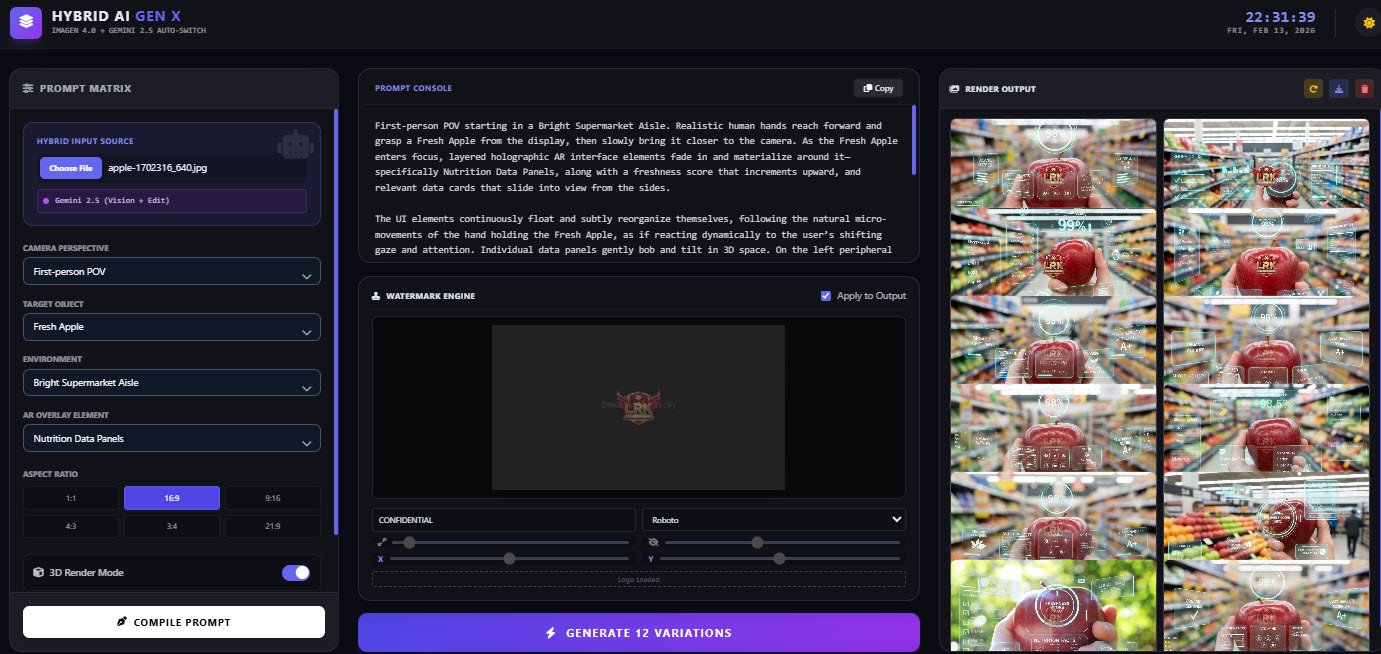Select the 16:9 aspect ratio
This screenshot has width=1381, height=654.
172,498
